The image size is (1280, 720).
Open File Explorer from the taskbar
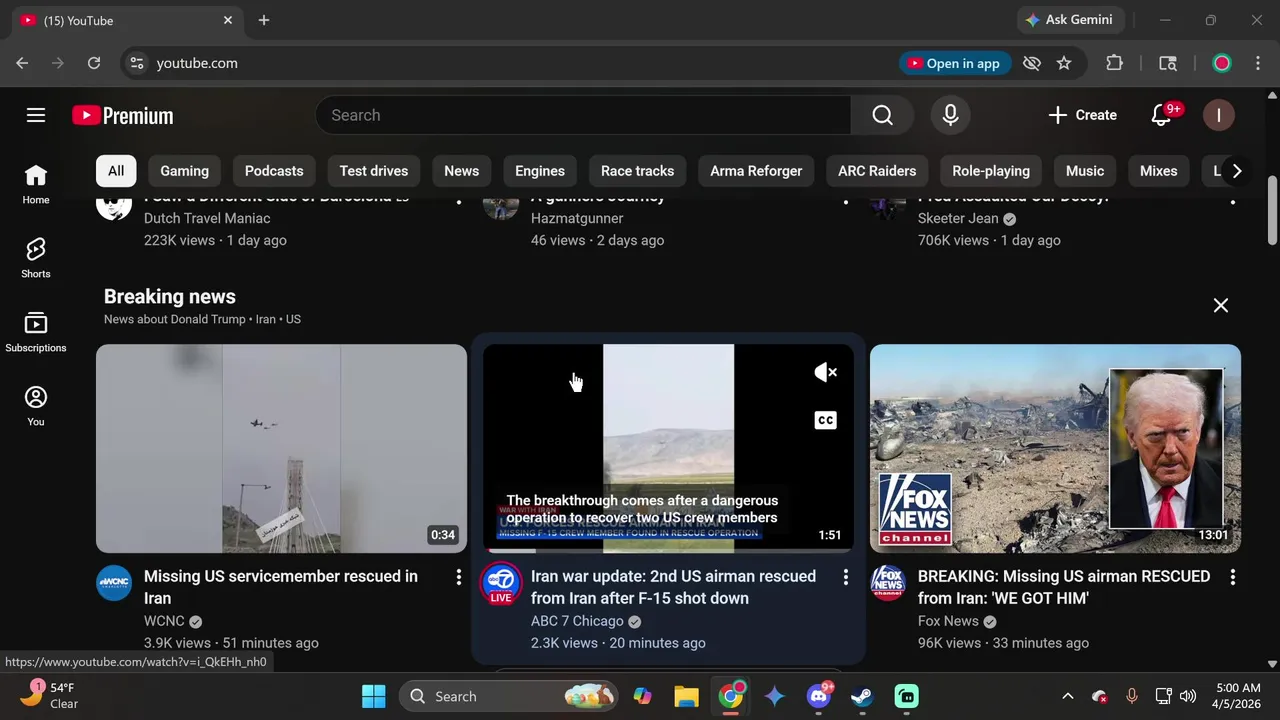[686, 696]
